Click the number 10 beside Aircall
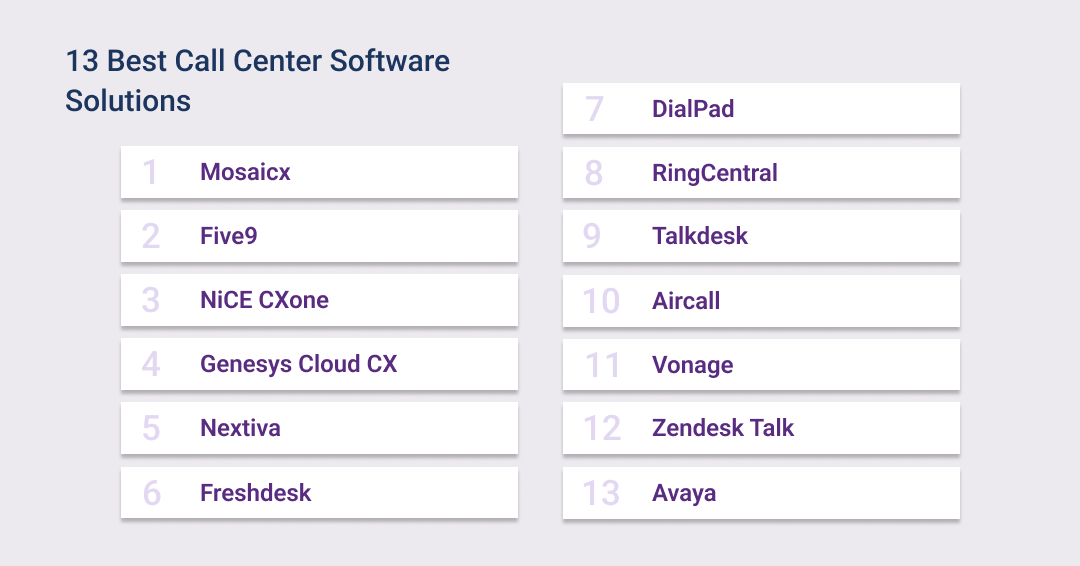Image resolution: width=1080 pixels, height=566 pixels. (x=602, y=301)
